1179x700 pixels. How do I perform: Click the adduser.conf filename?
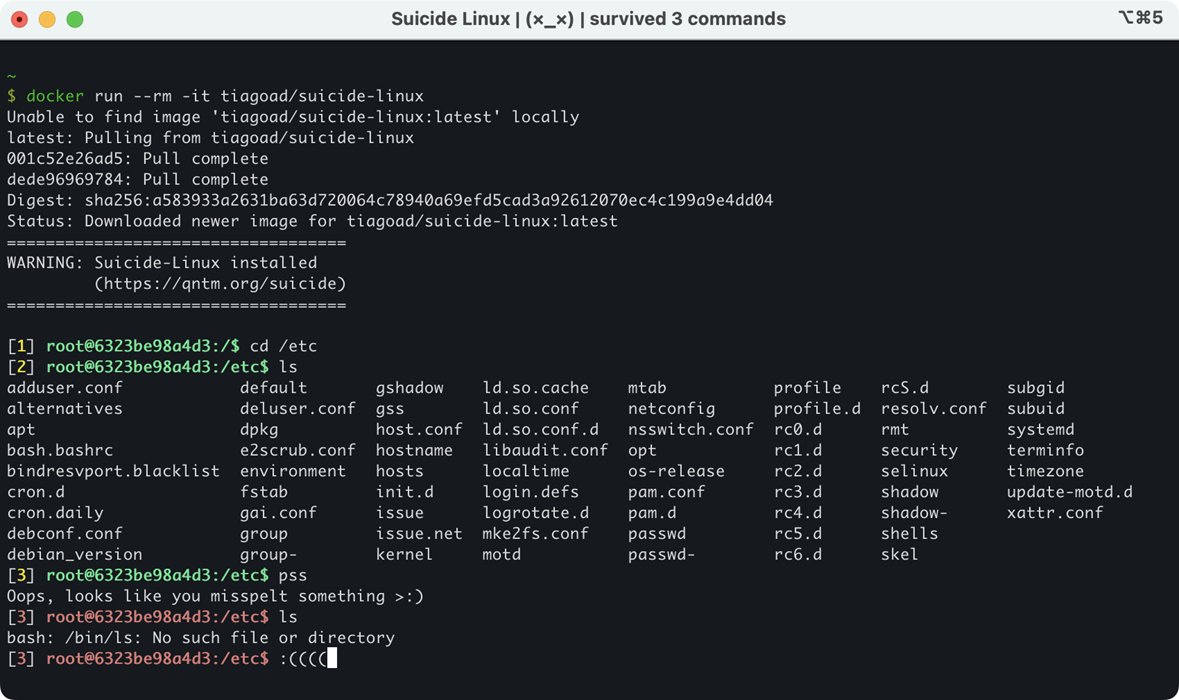pos(65,387)
